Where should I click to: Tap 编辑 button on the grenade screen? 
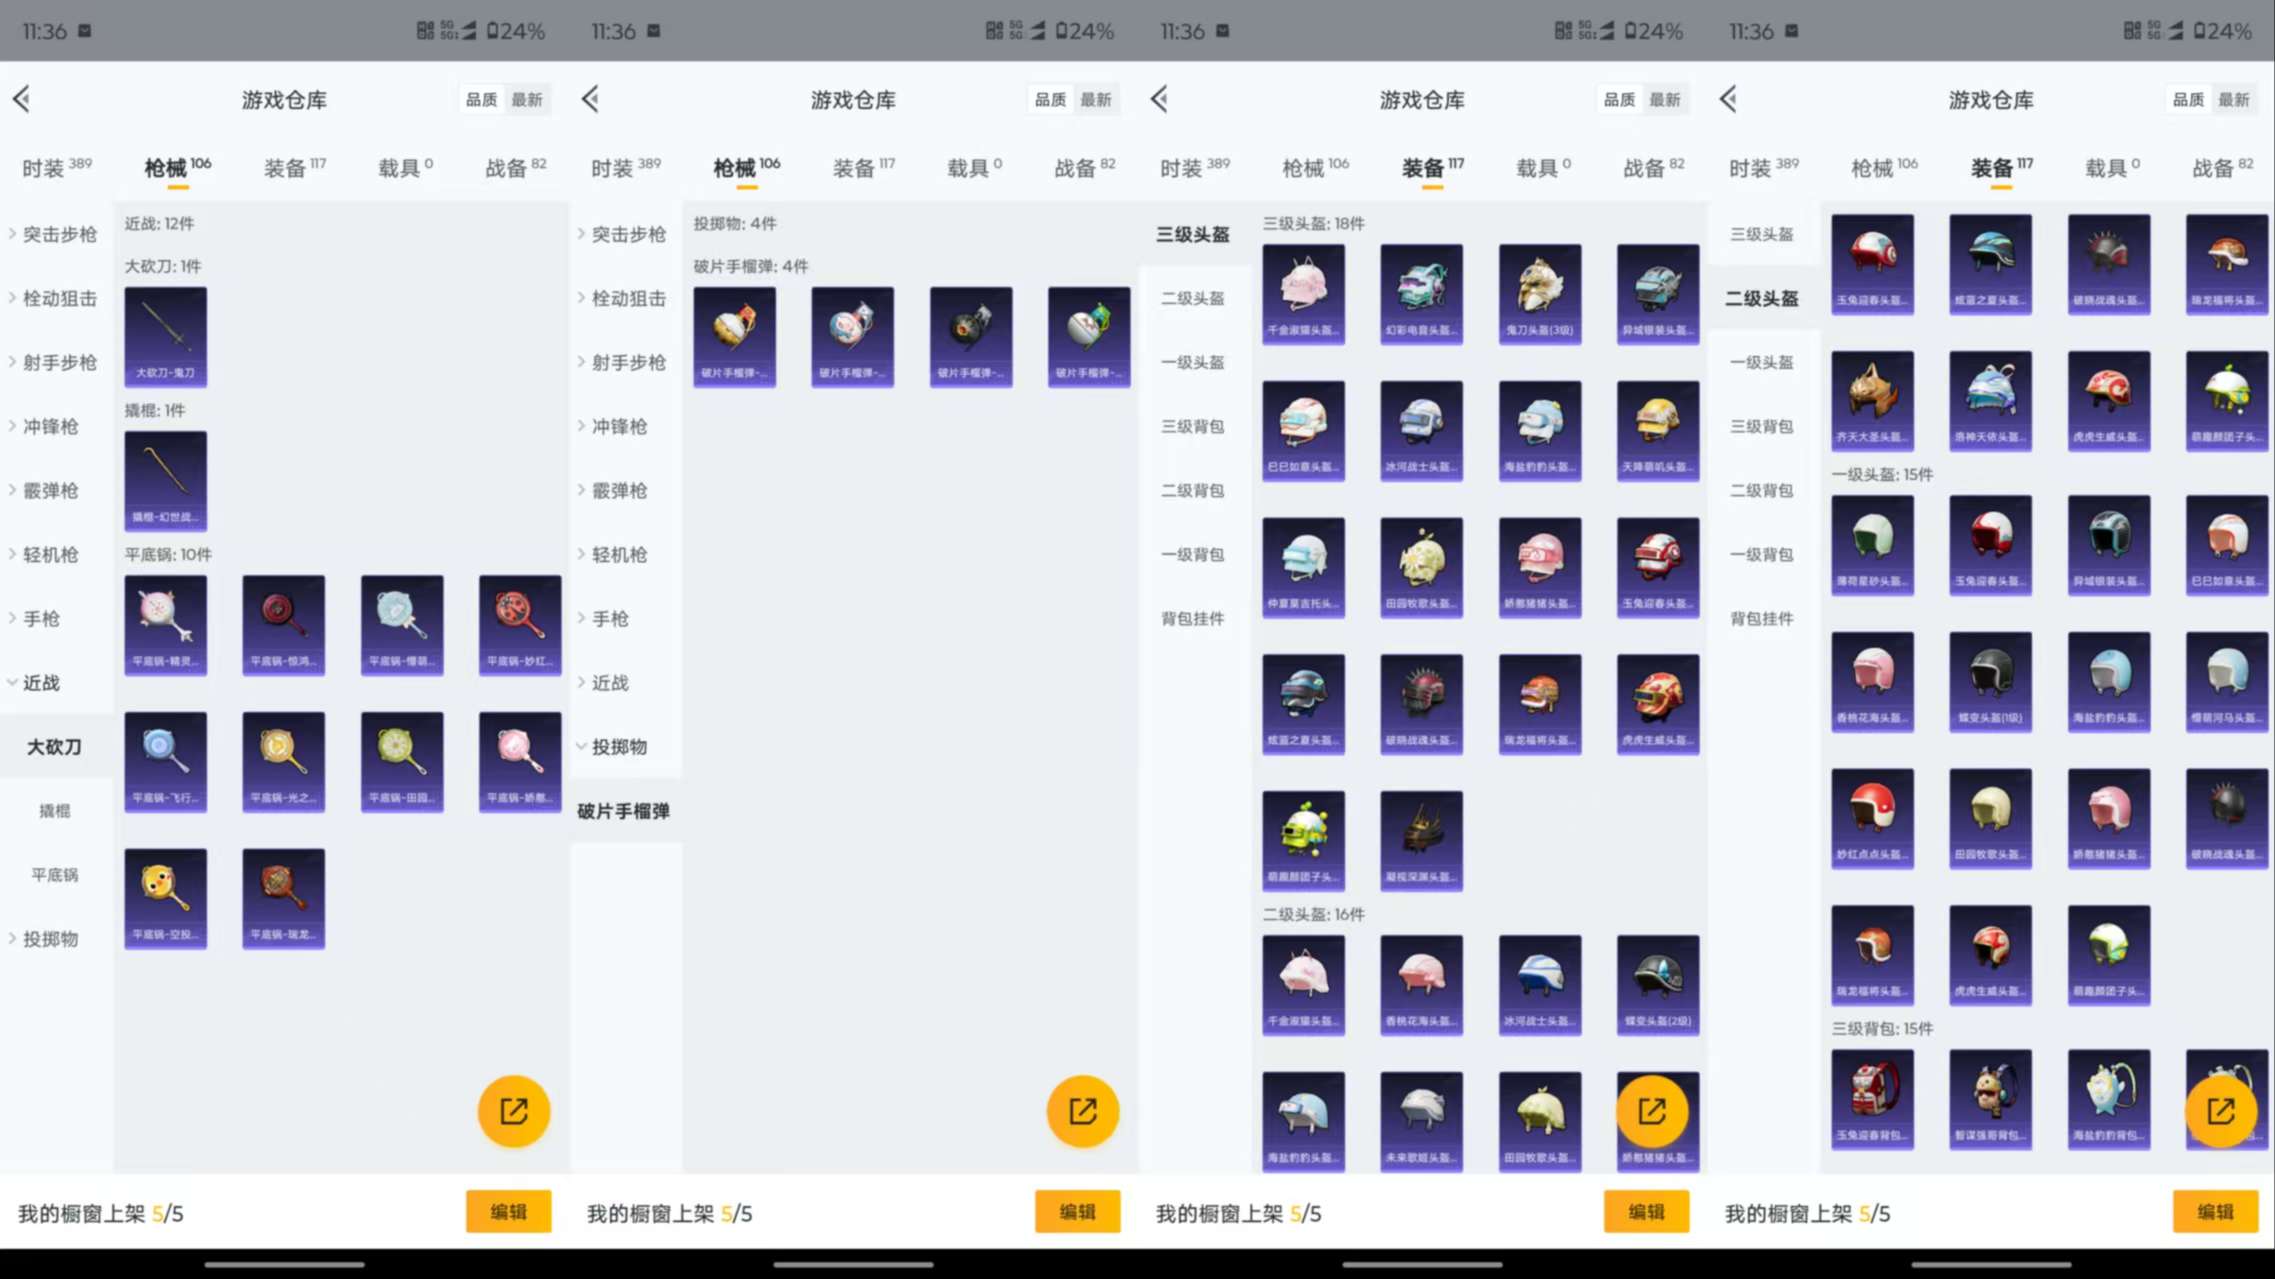tap(1077, 1211)
